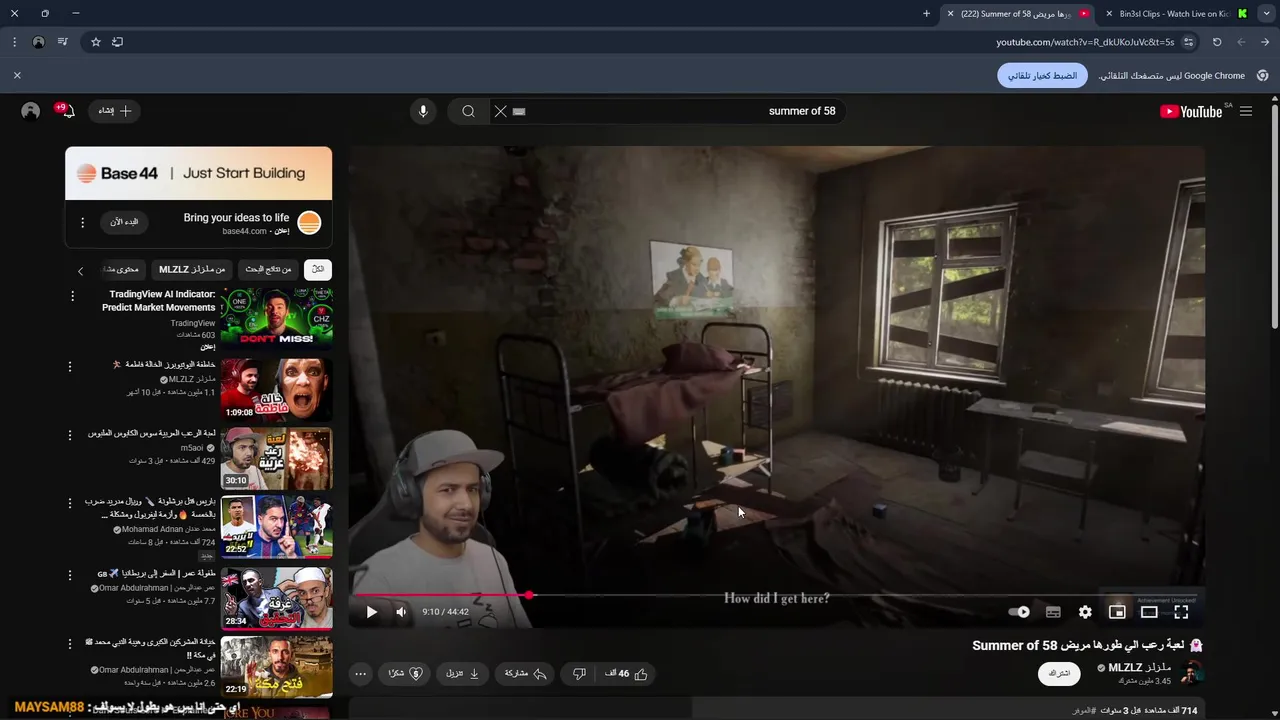View site information icon in address bar
Screen dimensions: 1280x720
[x=1188, y=42]
